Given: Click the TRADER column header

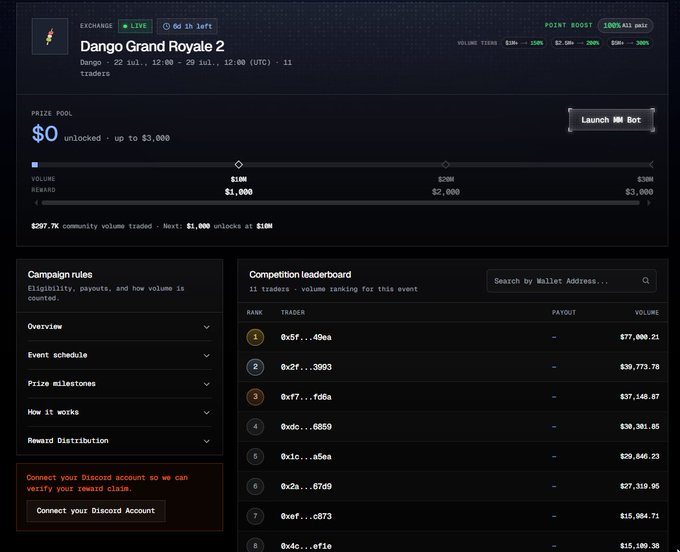Looking at the screenshot, I should (x=293, y=312).
